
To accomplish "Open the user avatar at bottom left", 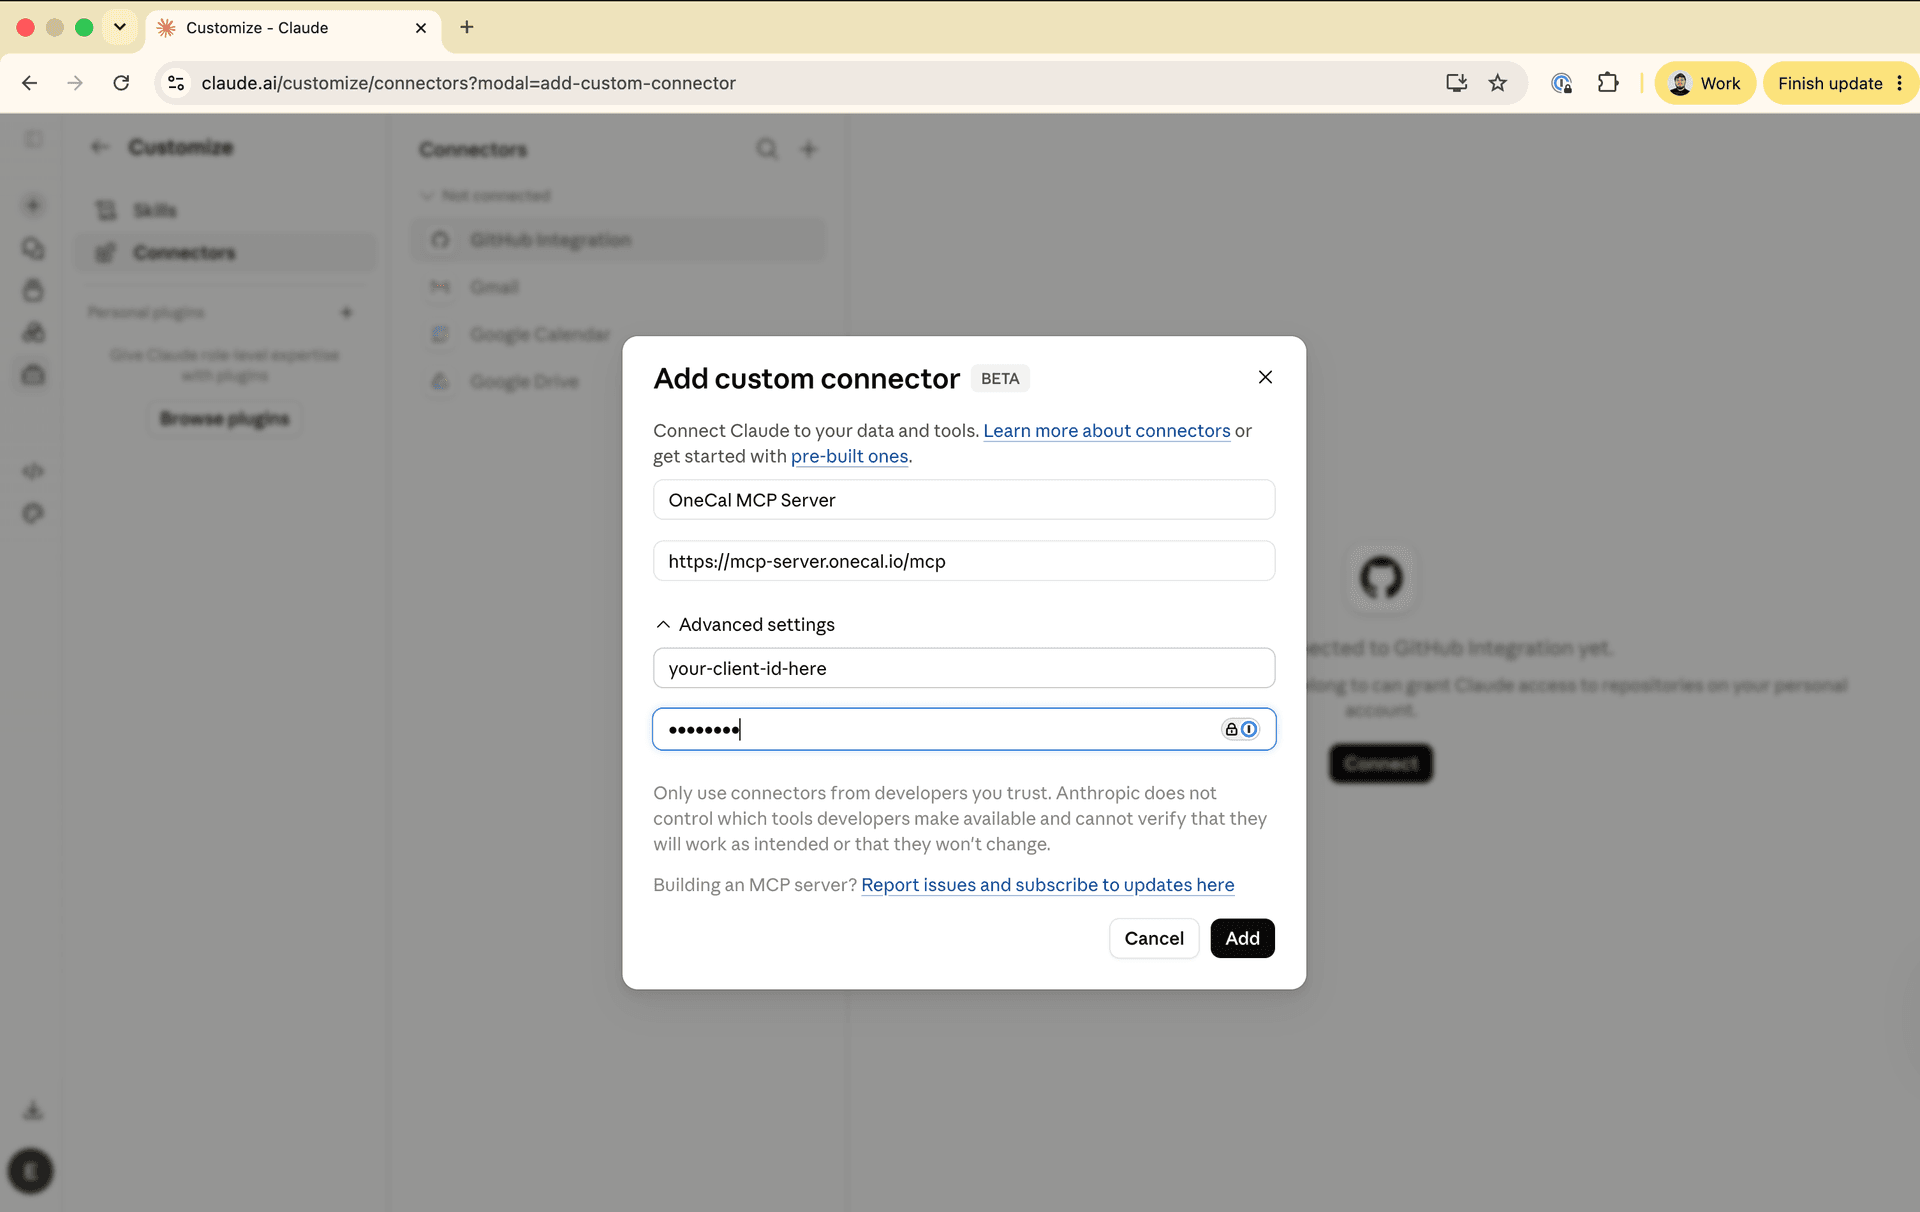I will tap(31, 1170).
